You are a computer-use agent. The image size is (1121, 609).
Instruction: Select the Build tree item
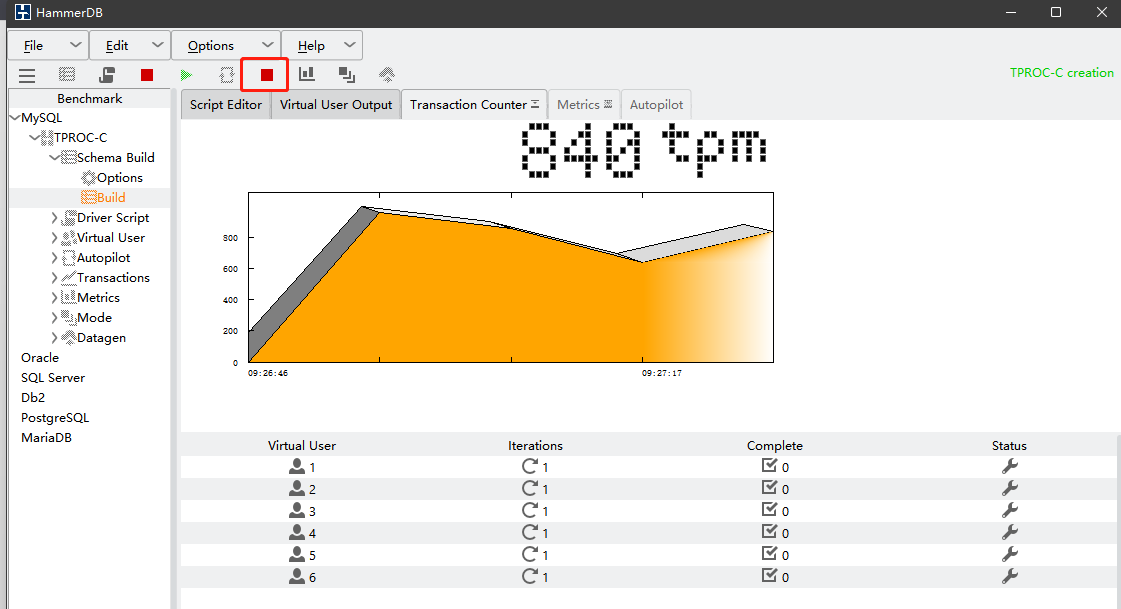[x=111, y=197]
